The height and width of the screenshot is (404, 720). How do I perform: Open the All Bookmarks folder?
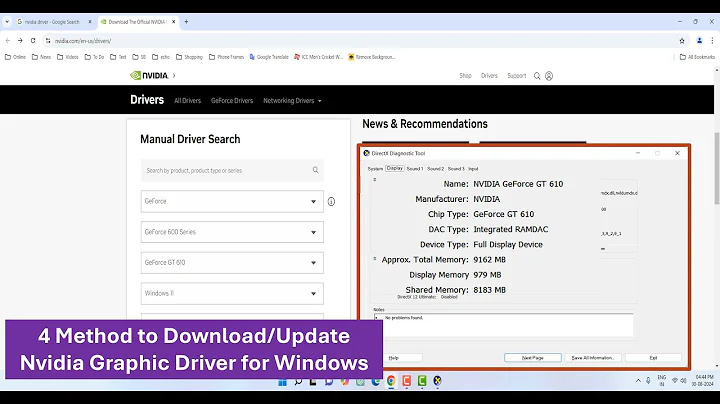click(x=697, y=57)
